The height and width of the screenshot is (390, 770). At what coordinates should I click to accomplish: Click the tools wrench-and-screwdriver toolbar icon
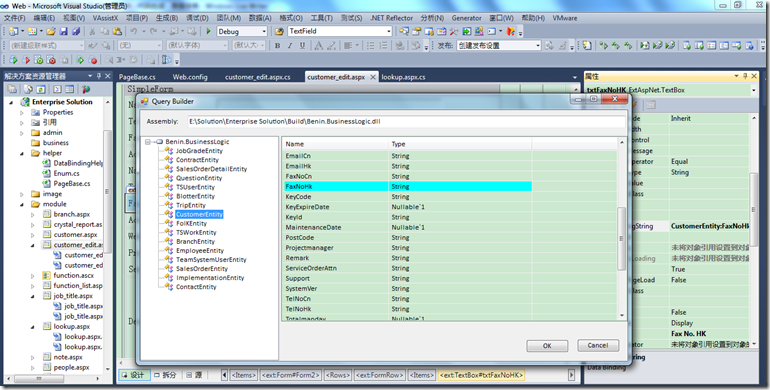click(x=454, y=31)
